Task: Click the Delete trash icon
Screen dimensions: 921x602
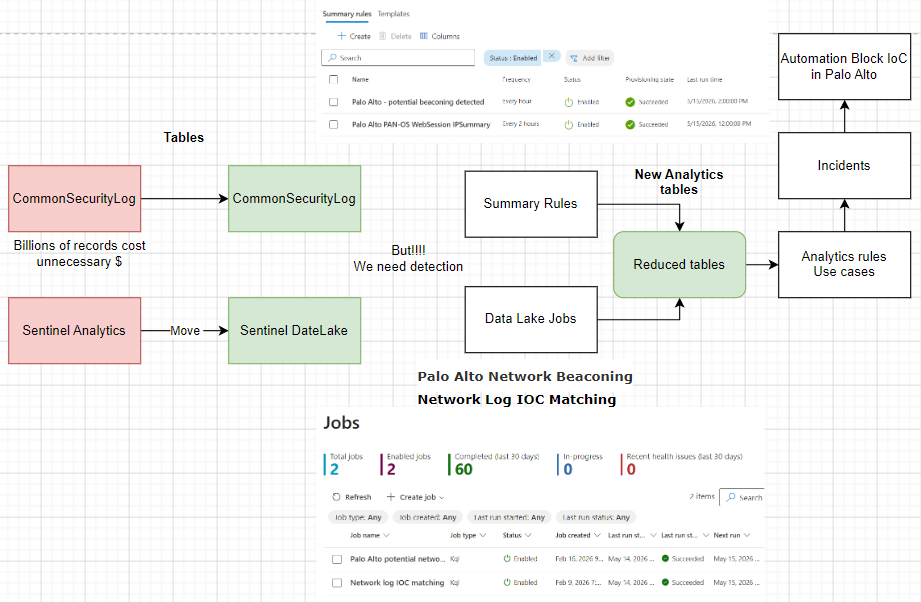Action: 382,36
